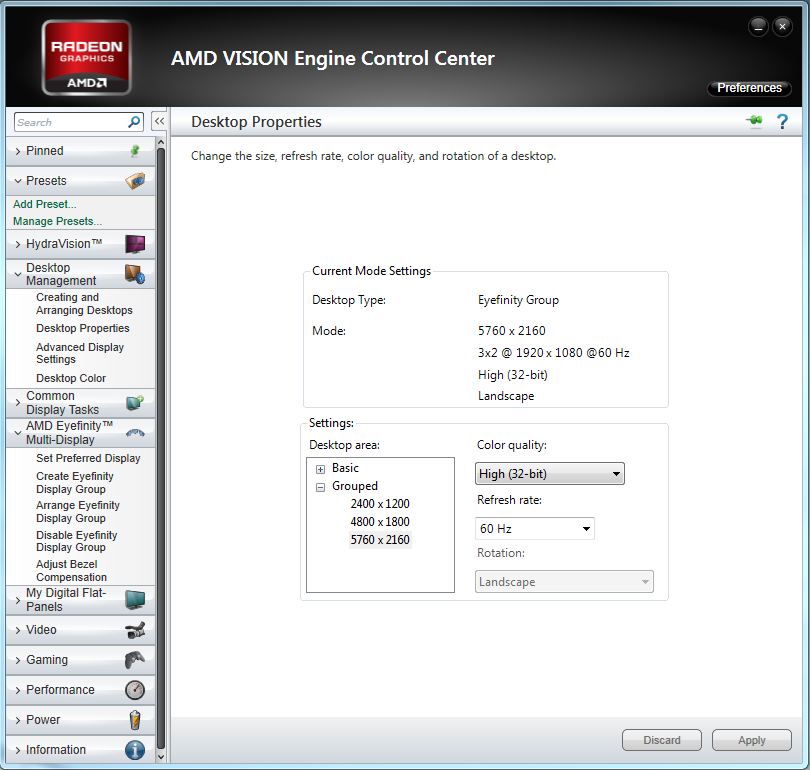
Task: Expand the Common Display Tasks section
Action: coord(18,402)
